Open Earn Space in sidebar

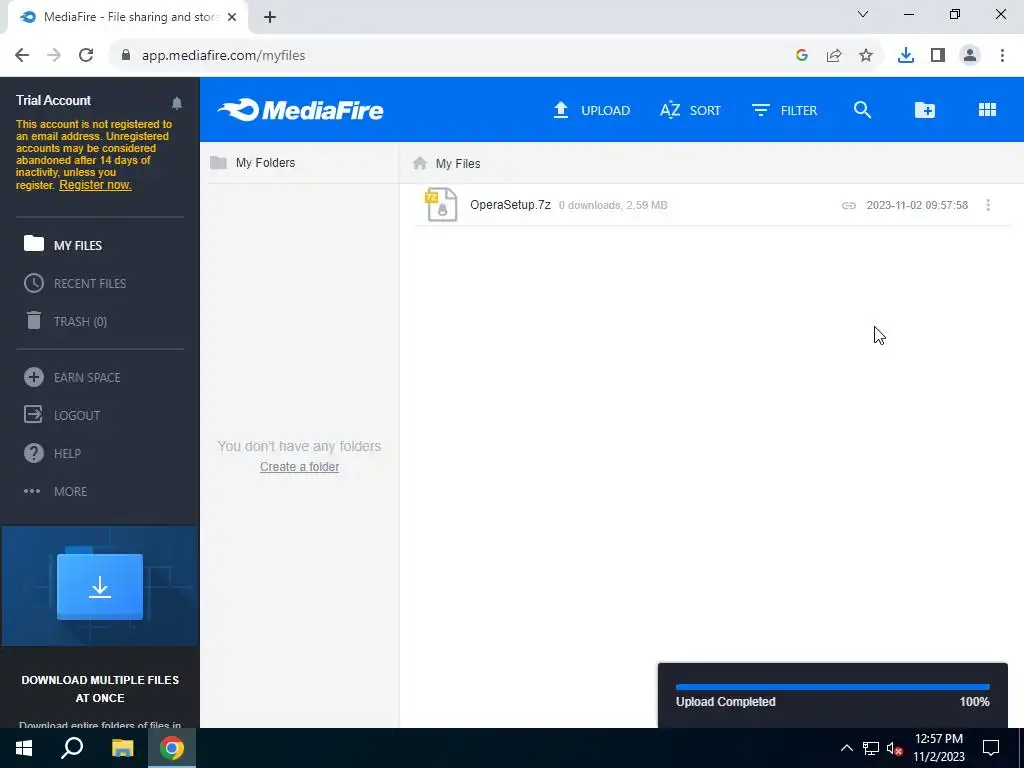click(72, 377)
